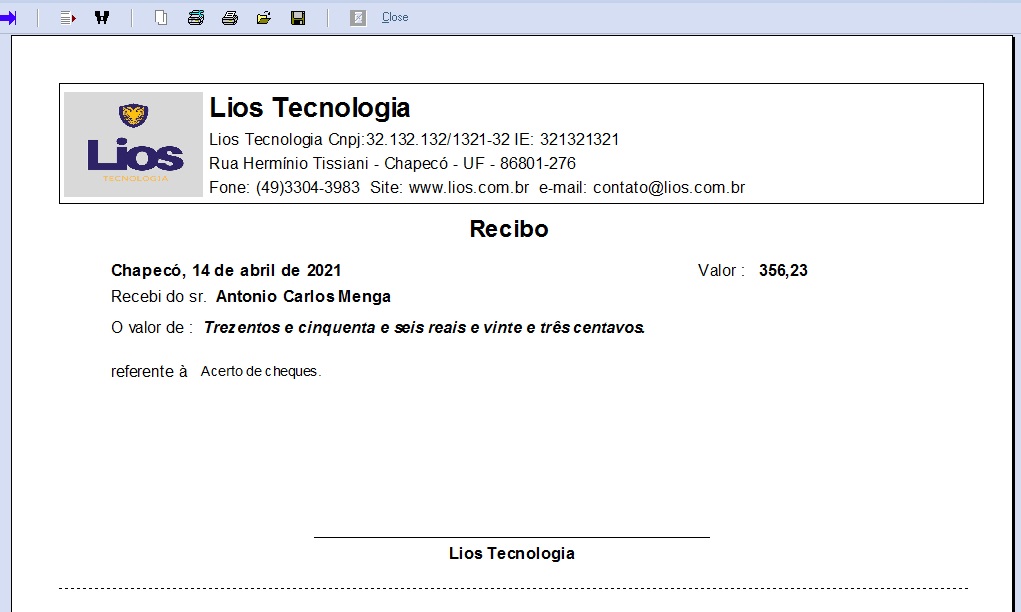Click the payer name Antonio Carlos Menga
Image resolution: width=1021 pixels, height=612 pixels.
coord(303,297)
